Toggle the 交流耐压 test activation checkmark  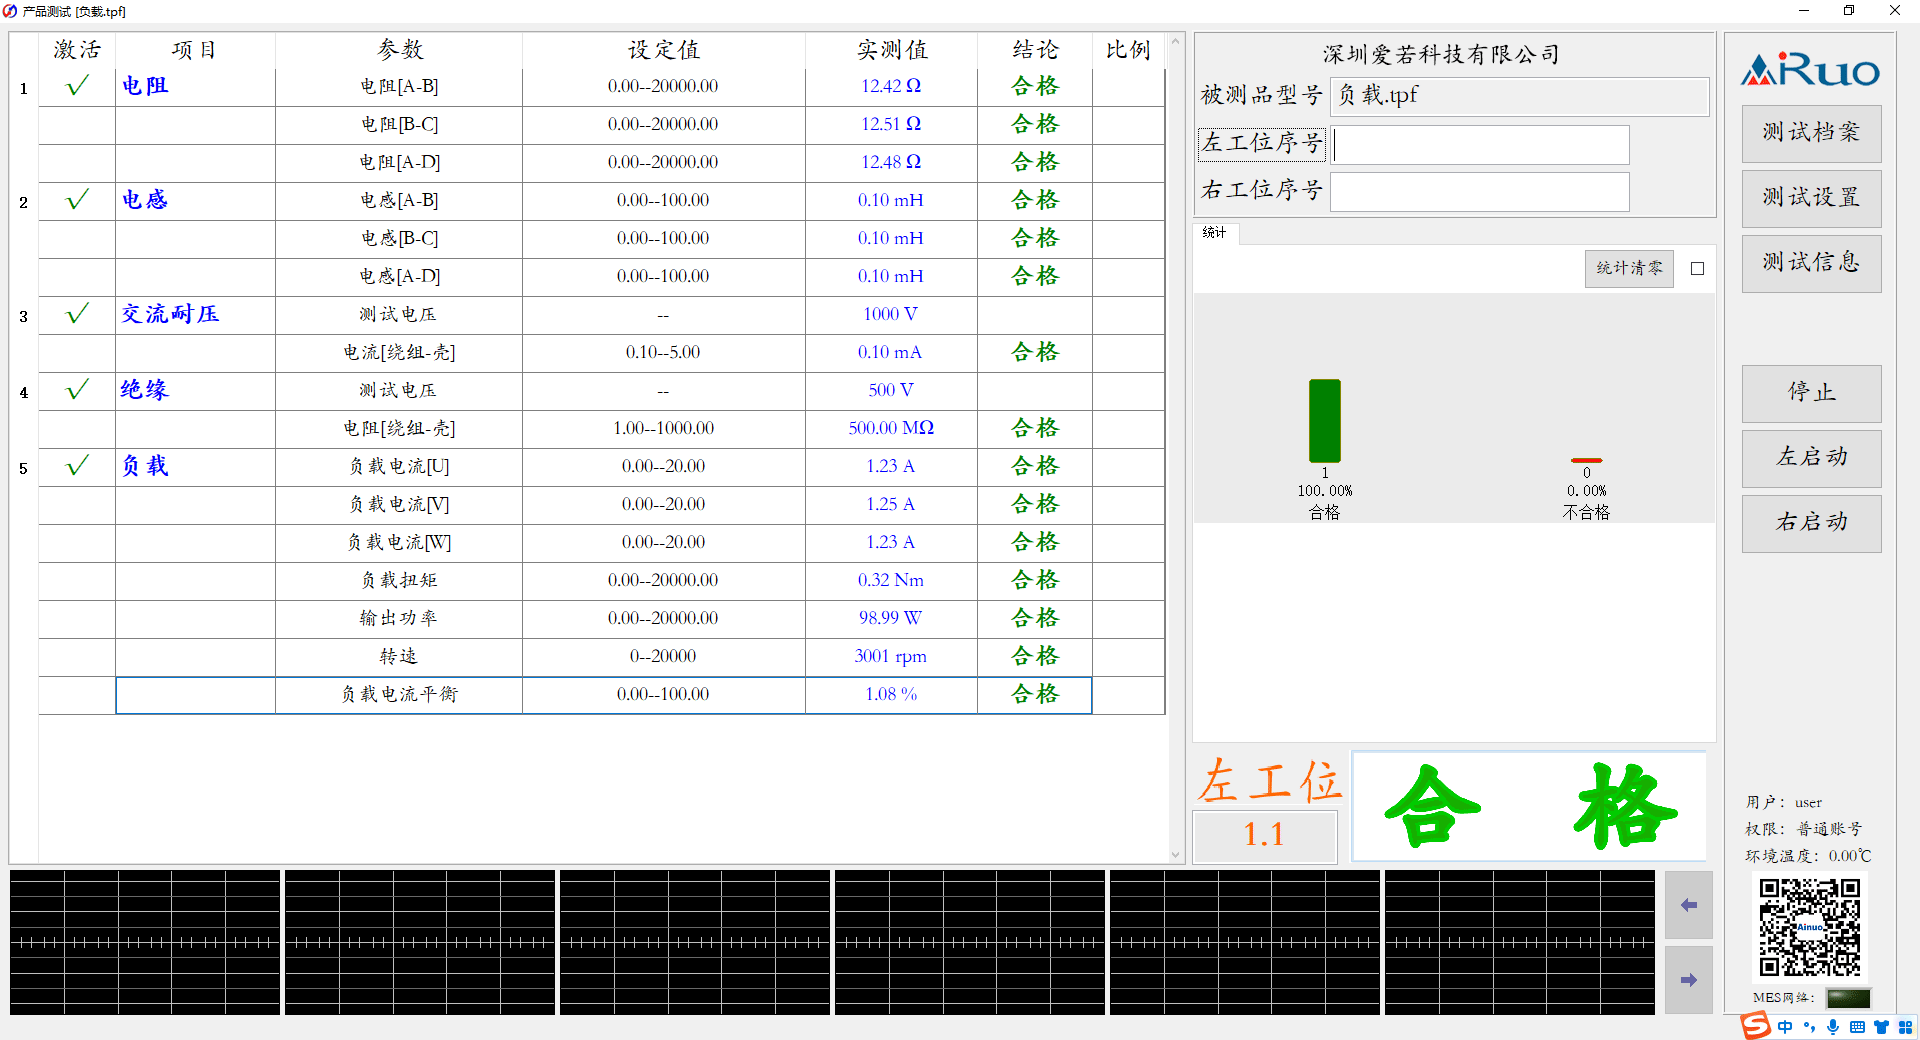77,314
